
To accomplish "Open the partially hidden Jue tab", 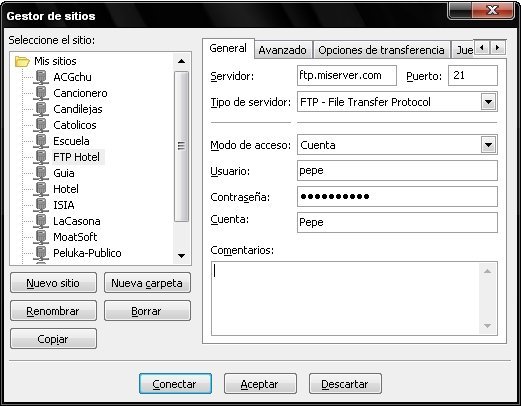I will click(463, 50).
